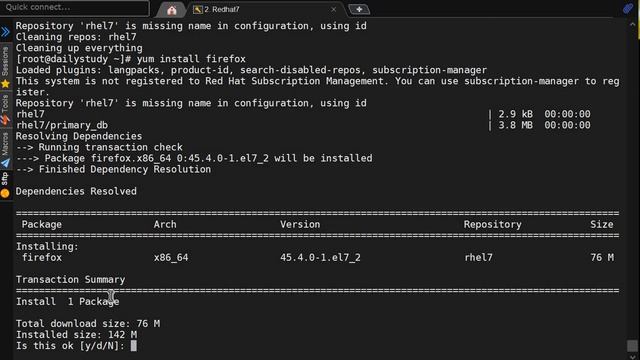This screenshot has width=640, height=360.
Task: Click the 'Is this ok [y/d/N]:' prompt
Action: [x=70, y=346]
